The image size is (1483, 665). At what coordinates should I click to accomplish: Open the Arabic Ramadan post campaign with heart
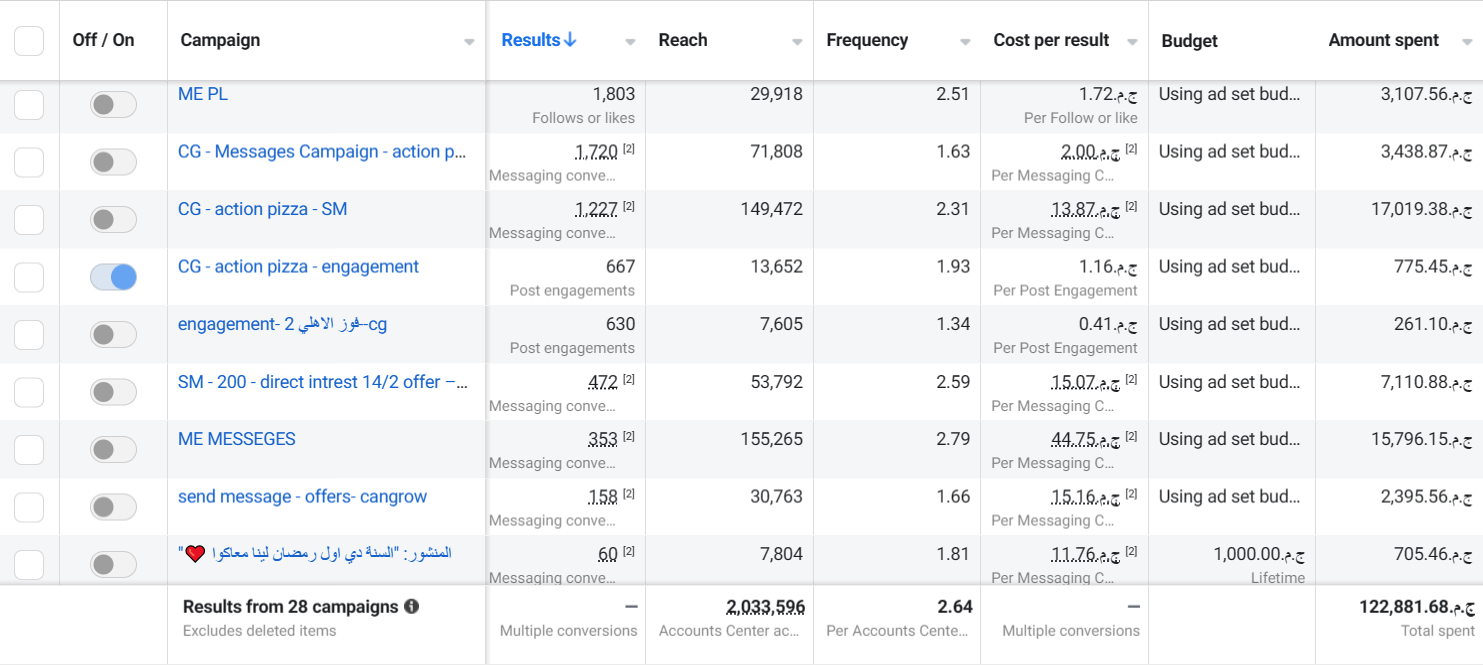[315, 553]
